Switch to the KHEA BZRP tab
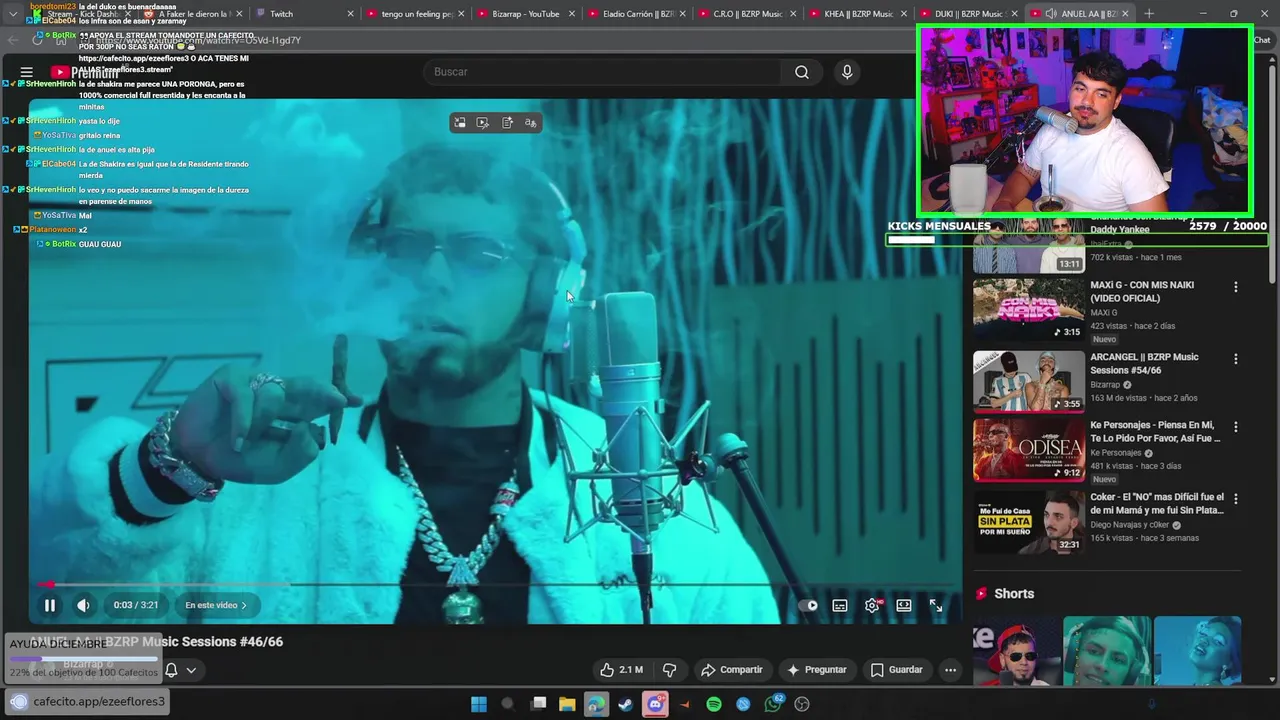 tap(856, 14)
